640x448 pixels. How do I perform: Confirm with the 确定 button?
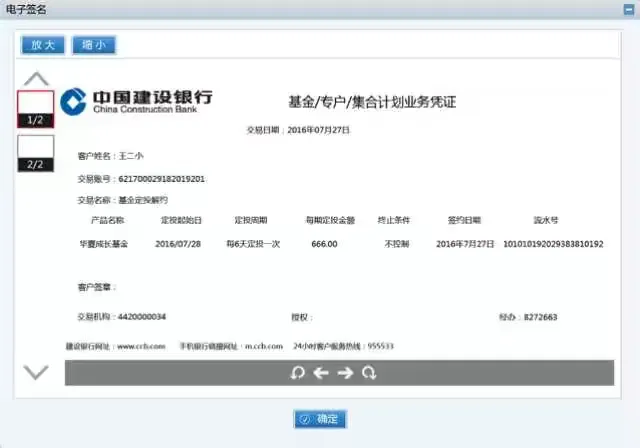pyautogui.click(x=320, y=419)
